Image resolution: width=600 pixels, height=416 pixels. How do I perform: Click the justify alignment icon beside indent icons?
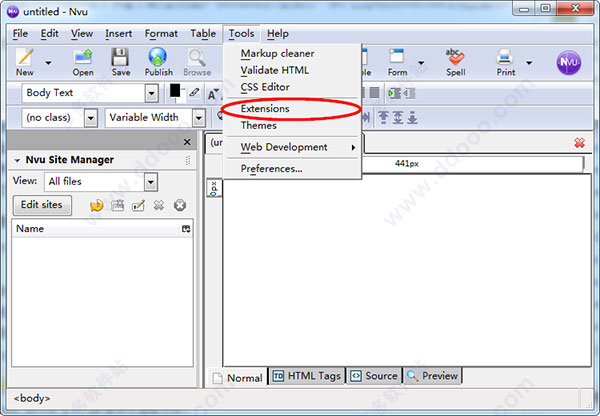click(374, 93)
